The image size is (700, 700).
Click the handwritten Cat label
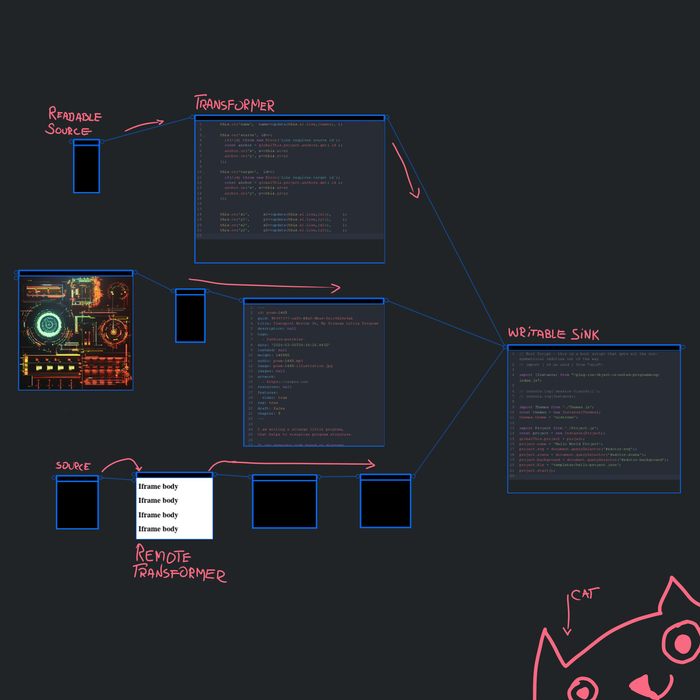click(582, 596)
